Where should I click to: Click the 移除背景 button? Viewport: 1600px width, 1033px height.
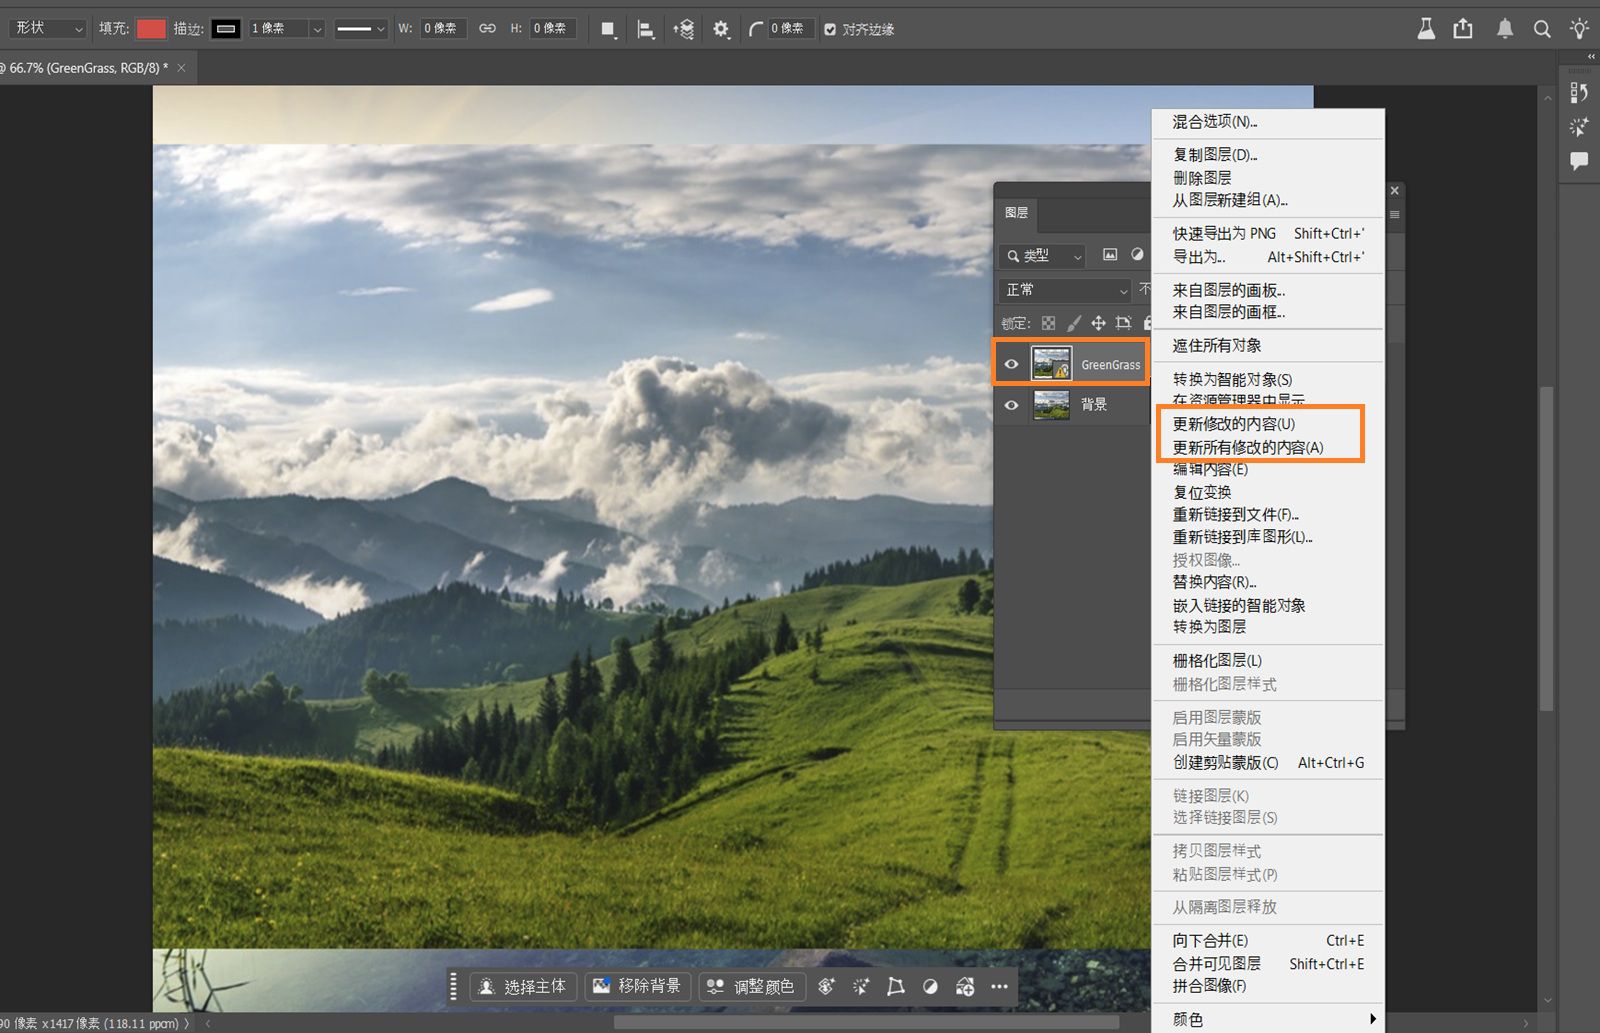click(637, 987)
